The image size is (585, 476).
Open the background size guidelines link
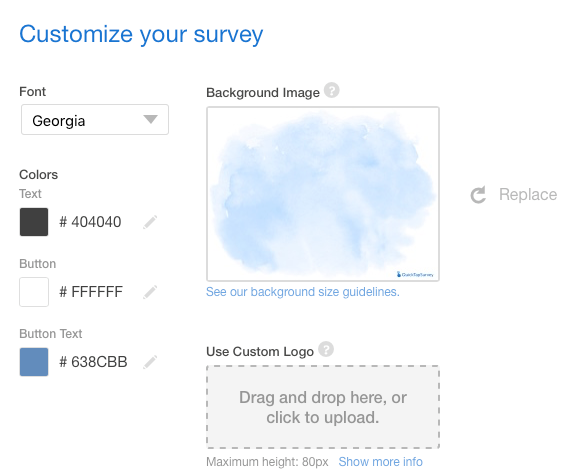tap(303, 292)
